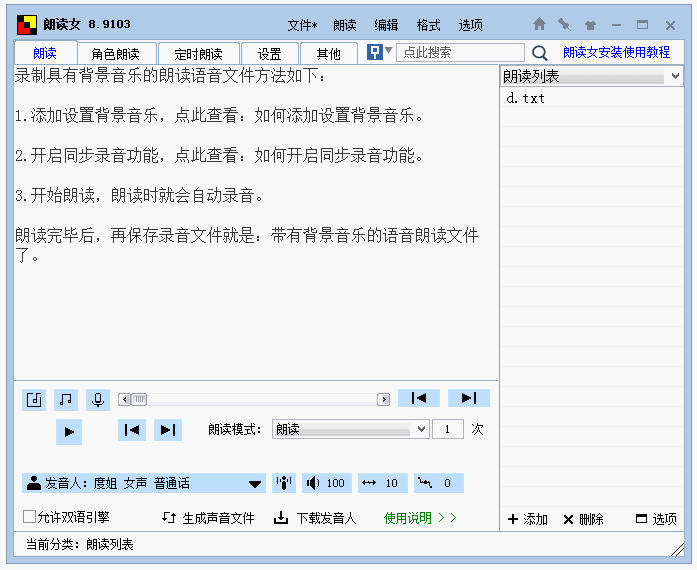Click the reading progress slider thumb
This screenshot has height=570, width=697.
point(139,399)
